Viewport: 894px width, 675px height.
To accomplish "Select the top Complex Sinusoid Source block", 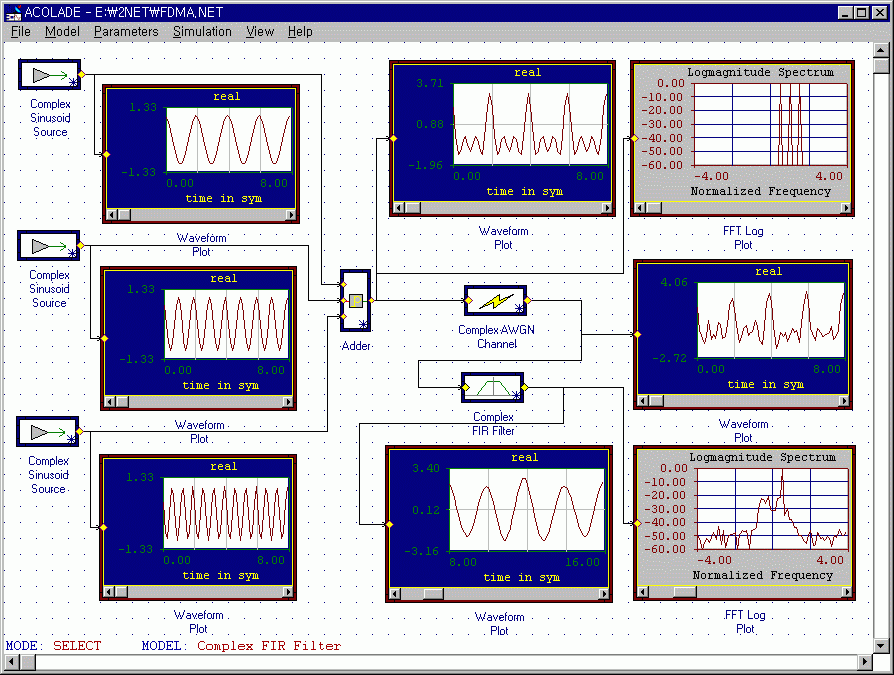I will pyautogui.click(x=50, y=75).
